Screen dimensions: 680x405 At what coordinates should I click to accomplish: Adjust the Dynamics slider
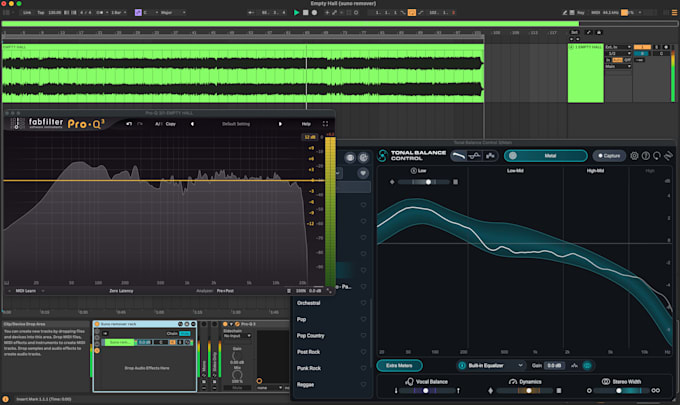click(525, 391)
